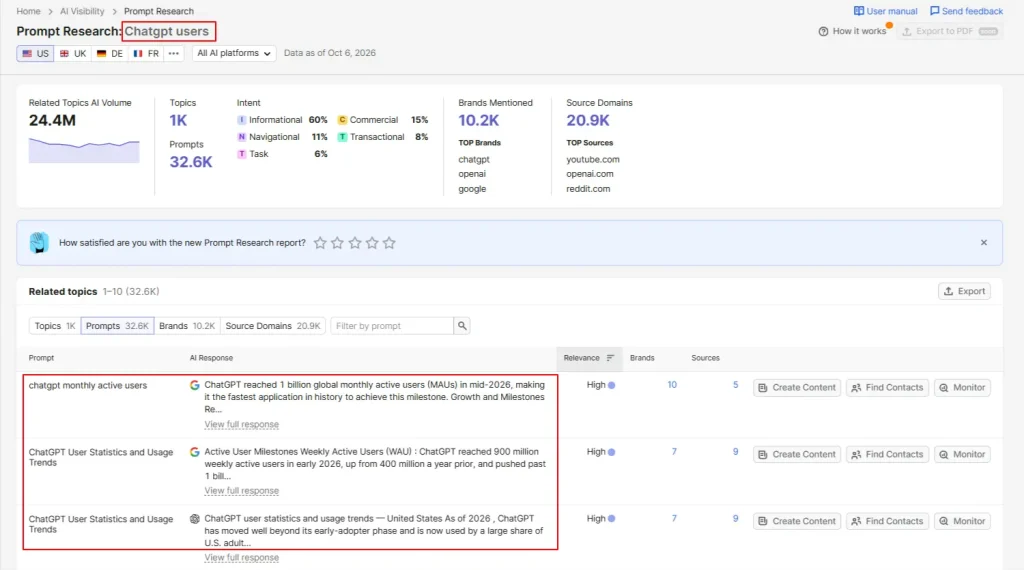Viewport: 1024px width, 570px height.
Task: Open How it works help
Action: tap(852, 31)
